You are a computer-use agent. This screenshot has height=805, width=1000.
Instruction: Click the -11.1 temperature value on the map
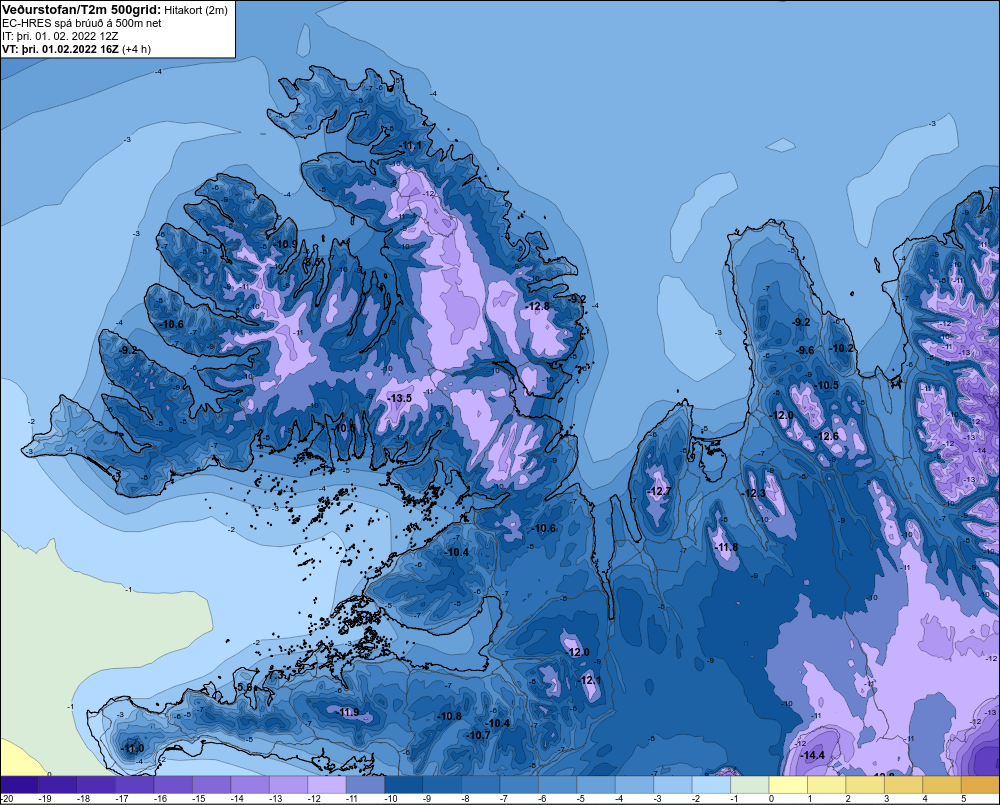[x=409, y=146]
